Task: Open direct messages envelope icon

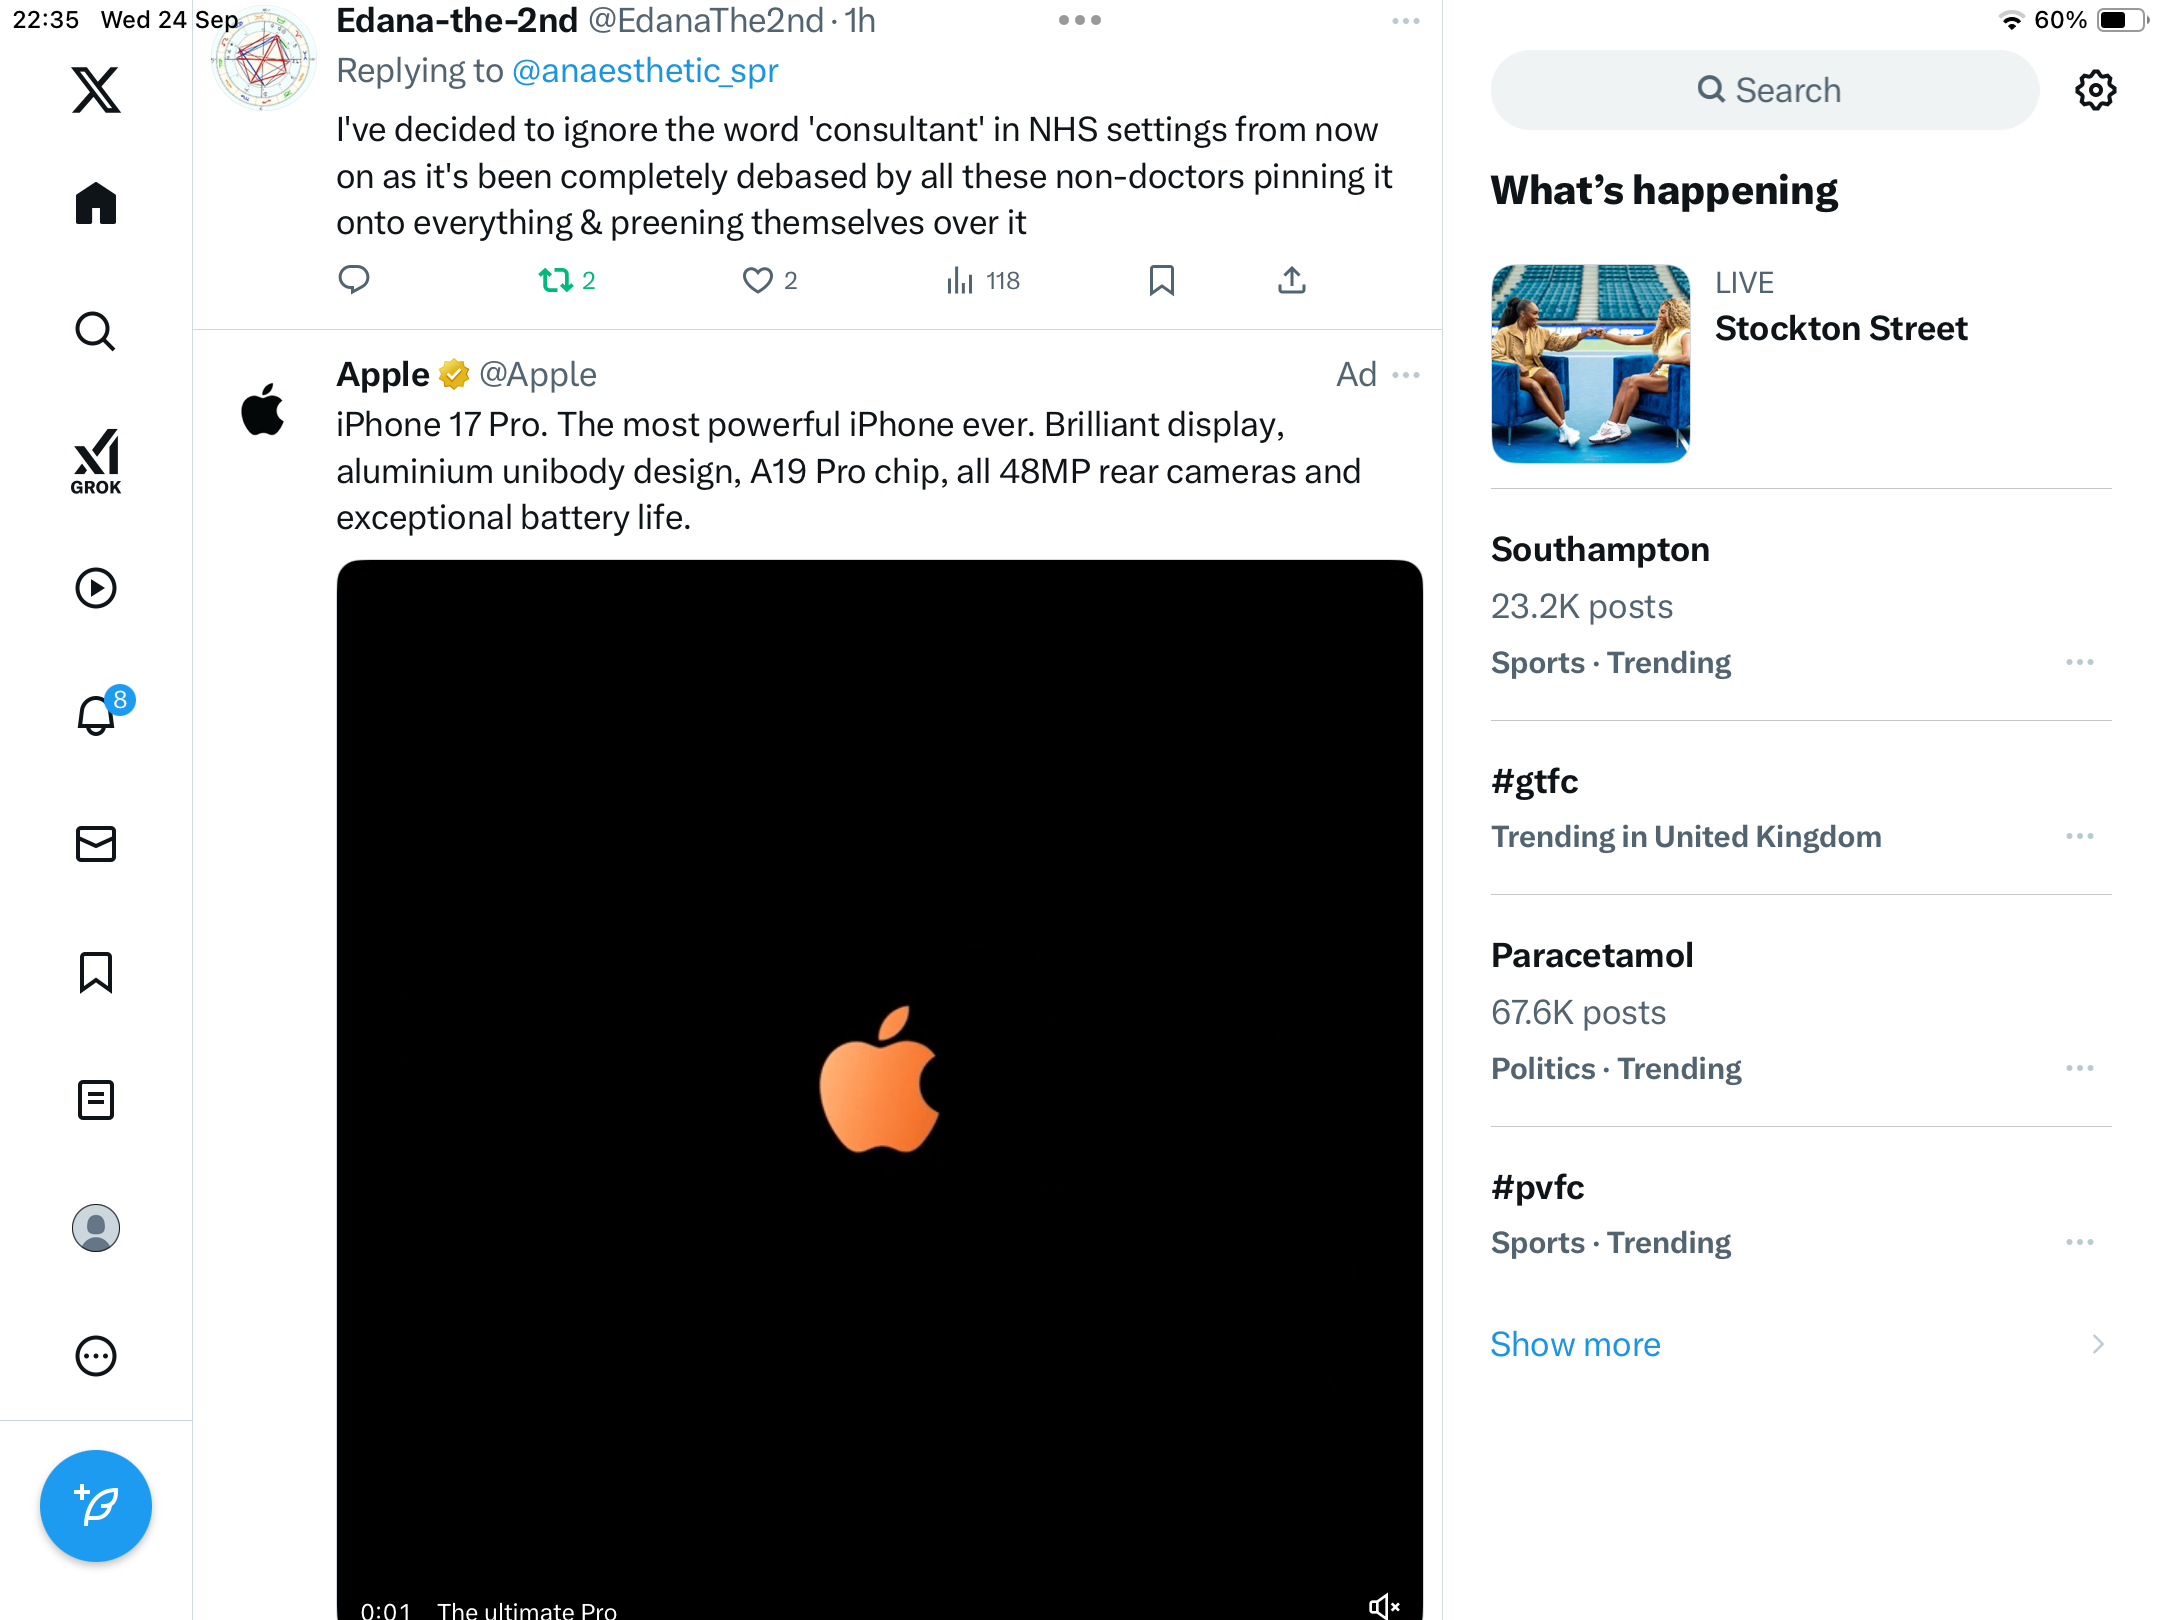Action: point(96,844)
